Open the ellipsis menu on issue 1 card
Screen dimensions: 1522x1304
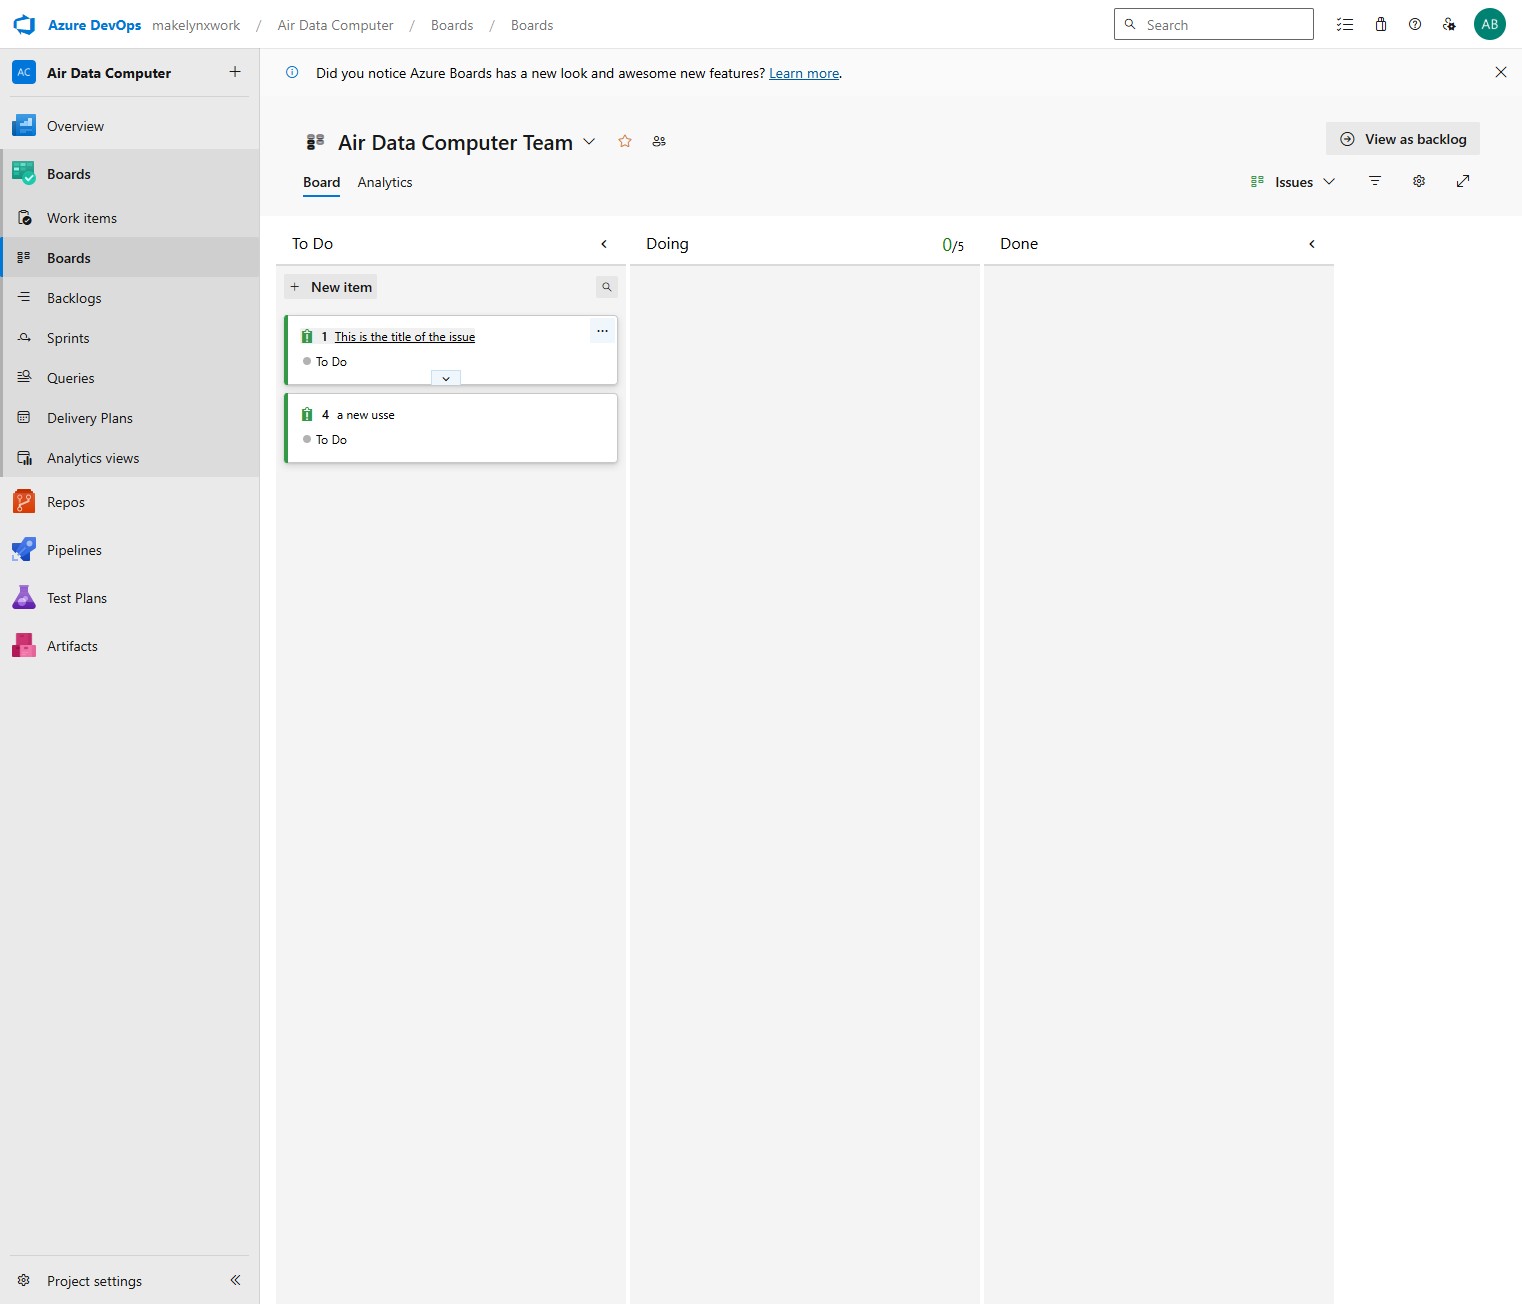coord(602,331)
